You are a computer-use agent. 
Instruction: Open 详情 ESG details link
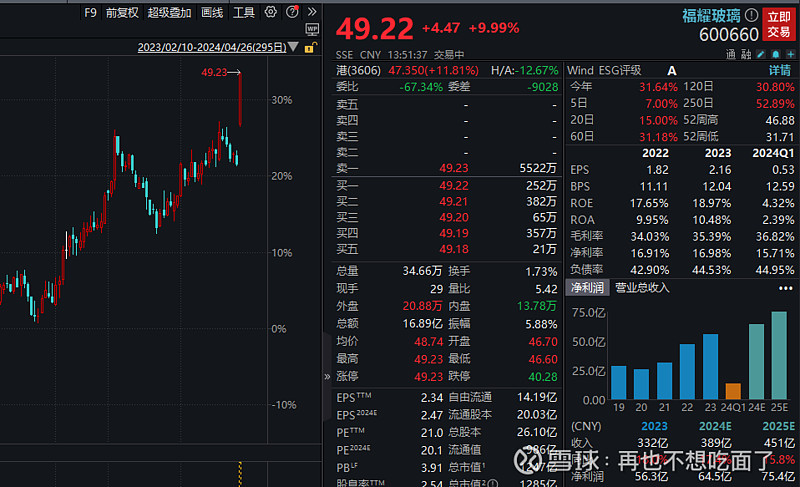(780, 70)
